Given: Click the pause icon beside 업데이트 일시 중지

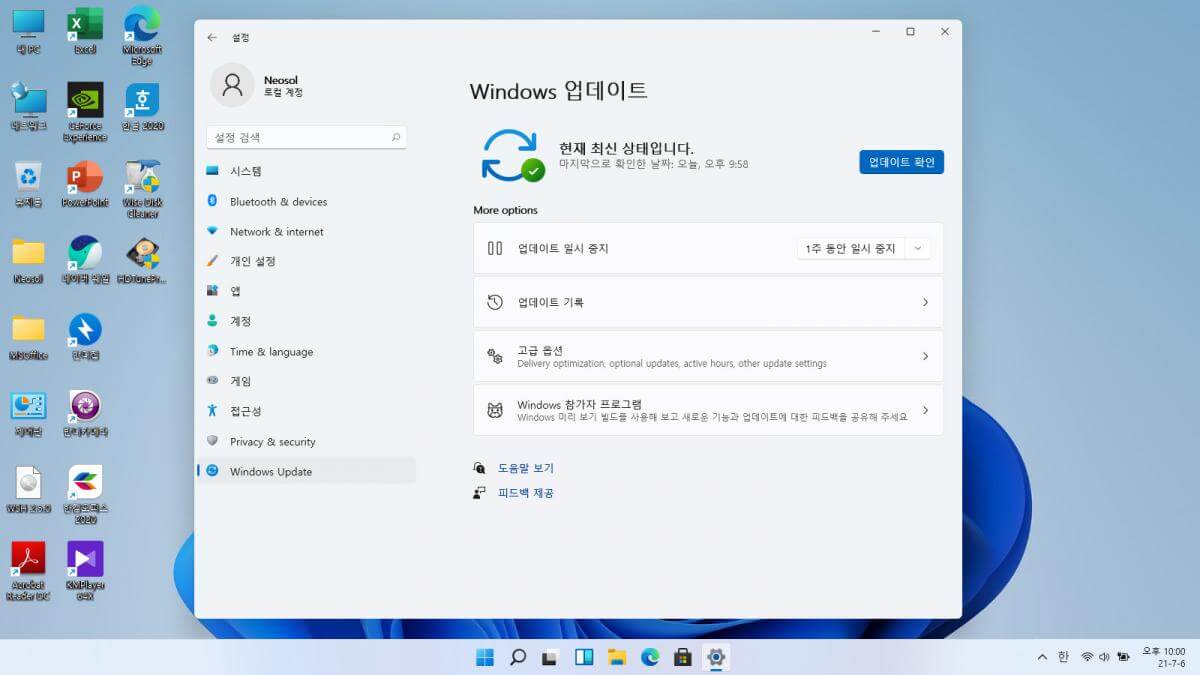Looking at the screenshot, I should click(494, 248).
